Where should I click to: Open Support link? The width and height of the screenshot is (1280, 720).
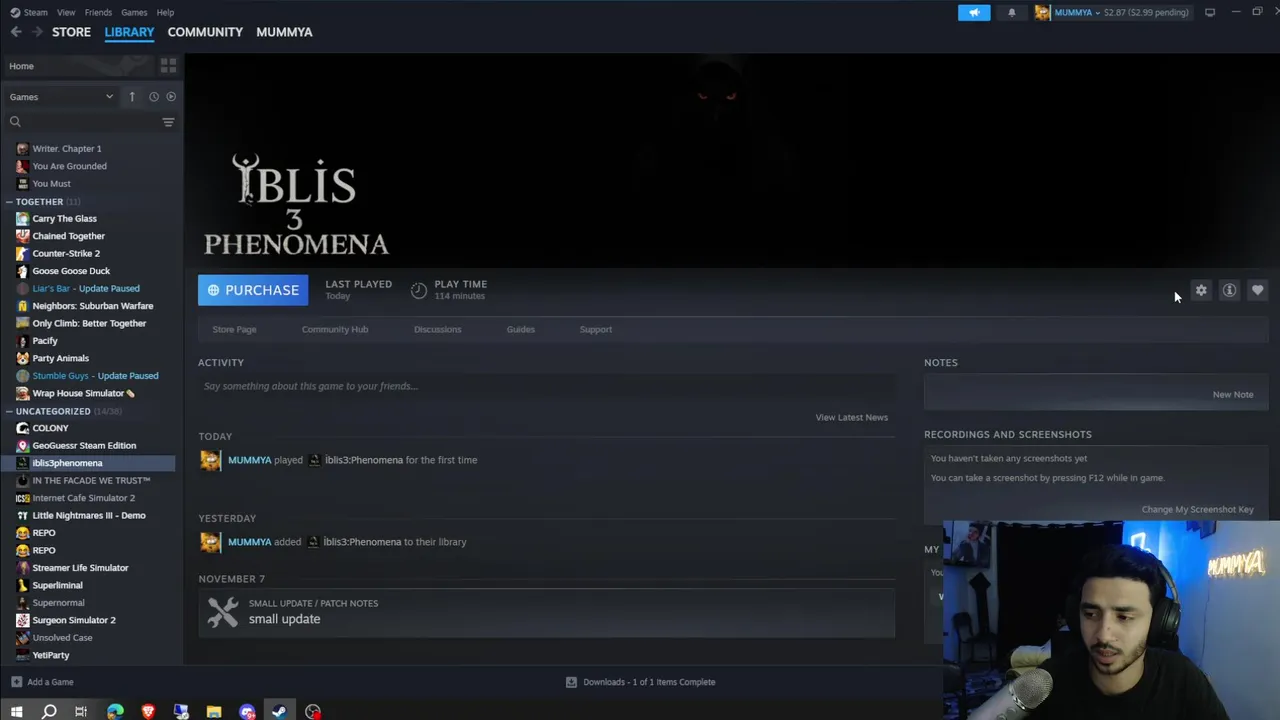pyautogui.click(x=596, y=329)
